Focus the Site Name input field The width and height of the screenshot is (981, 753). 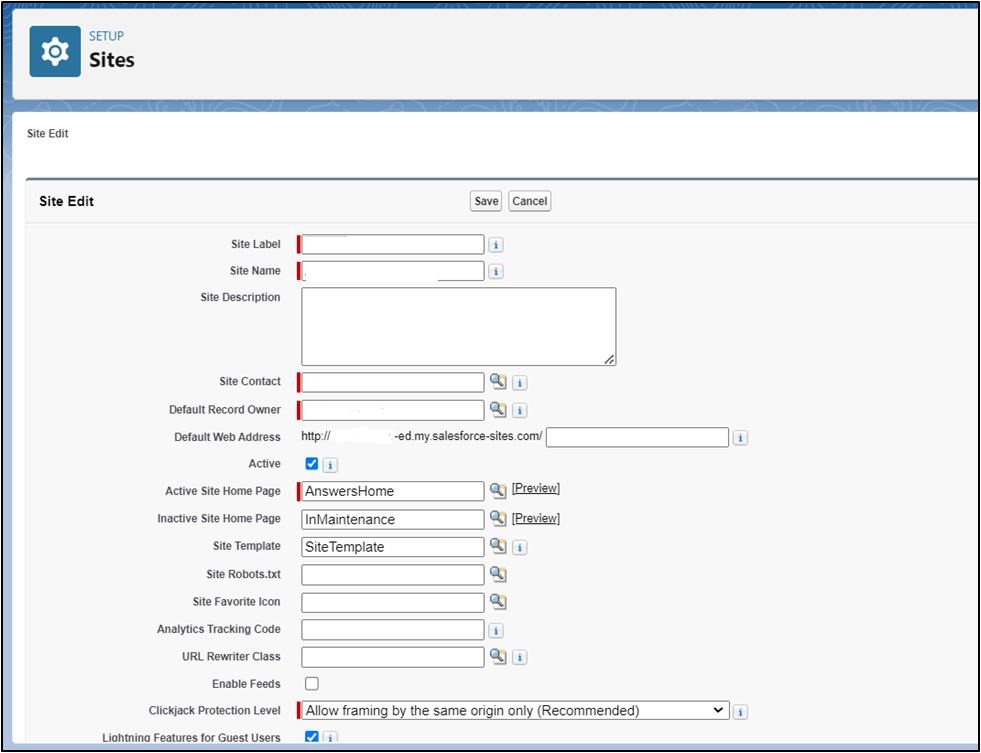click(392, 271)
